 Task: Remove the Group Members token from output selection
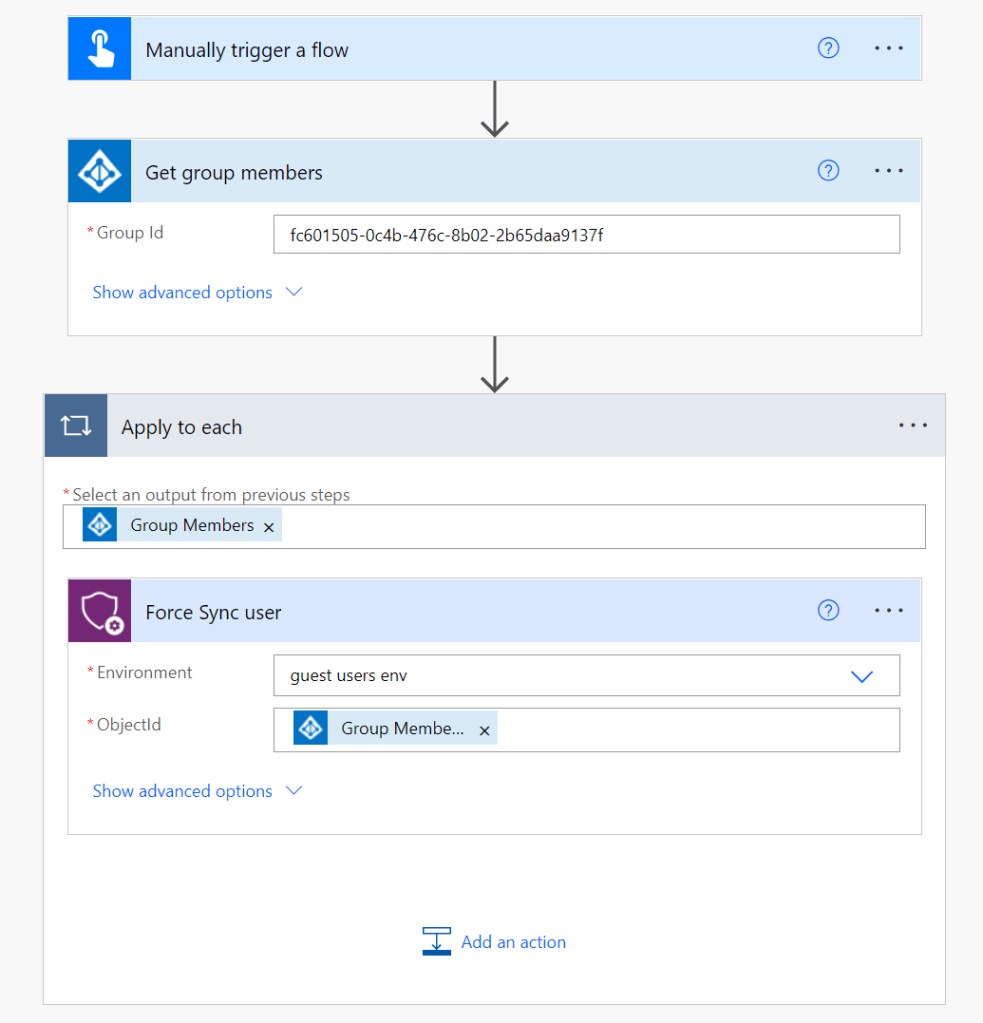click(268, 527)
